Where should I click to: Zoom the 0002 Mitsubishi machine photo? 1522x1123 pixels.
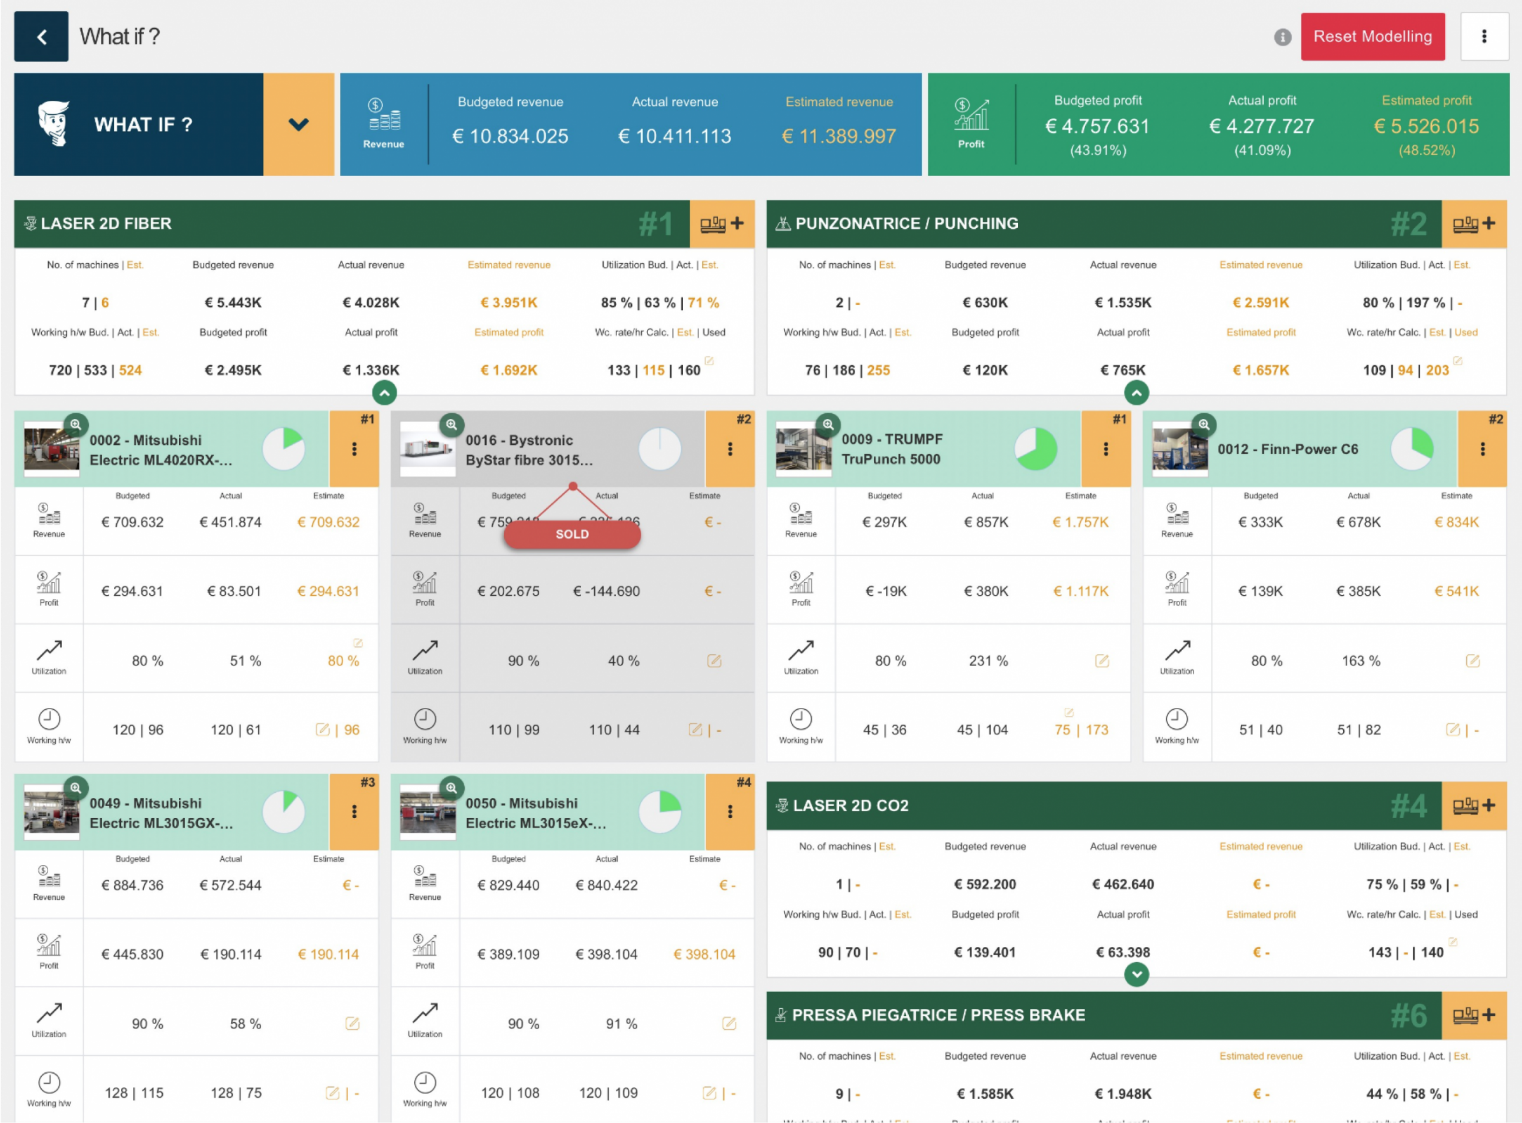click(75, 425)
